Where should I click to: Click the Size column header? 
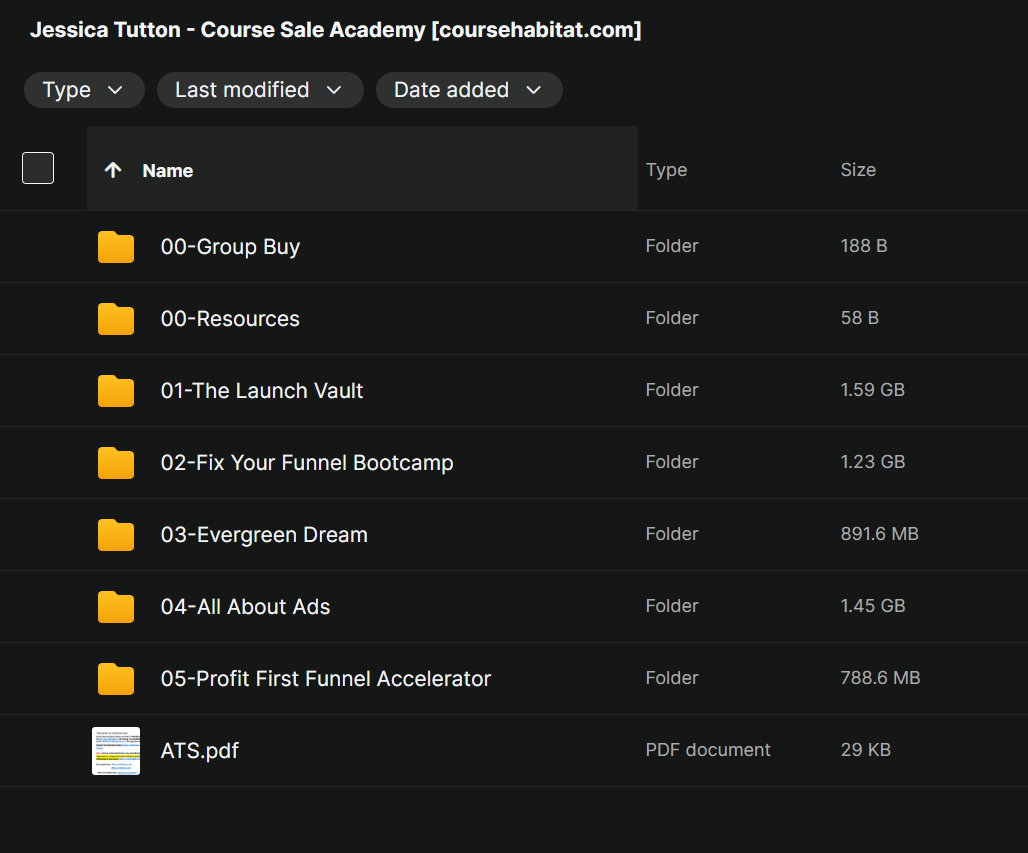(858, 170)
